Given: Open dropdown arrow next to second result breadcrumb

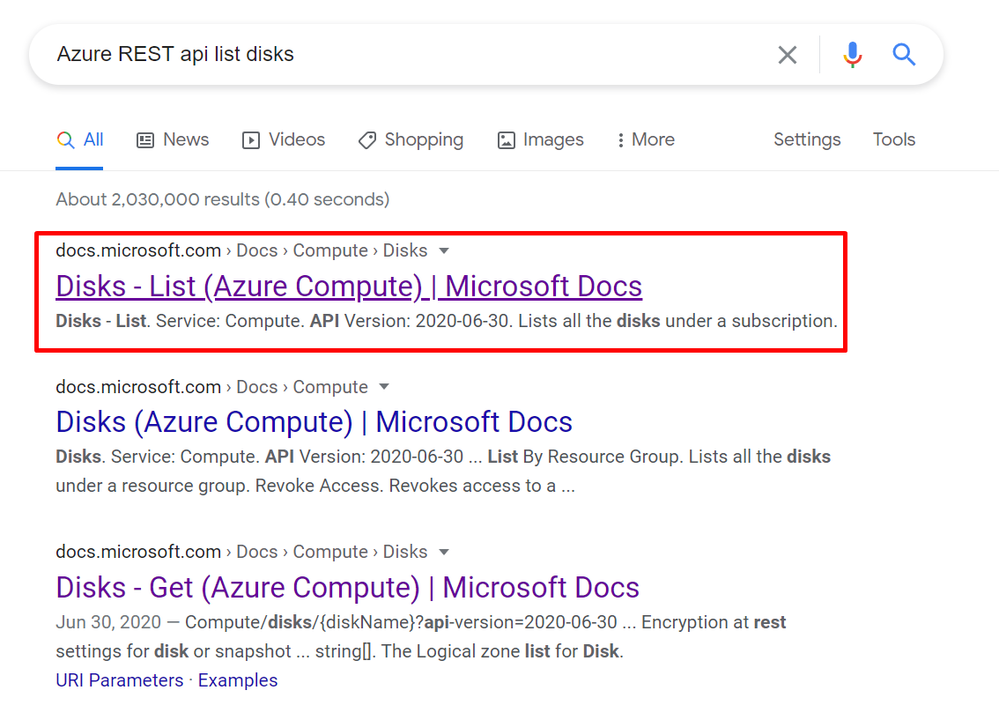Looking at the screenshot, I should (x=385, y=387).
